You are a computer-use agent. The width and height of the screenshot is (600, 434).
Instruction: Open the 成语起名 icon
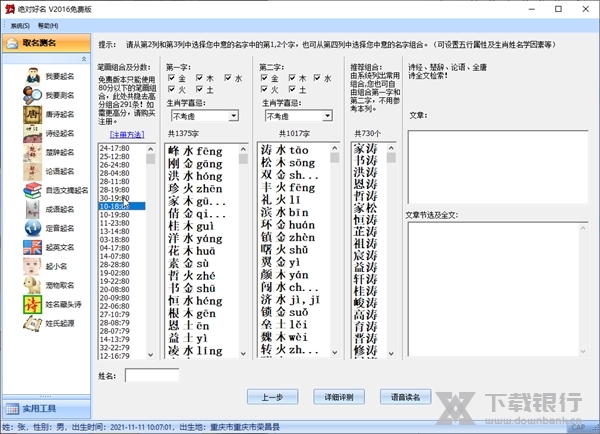coord(33,209)
